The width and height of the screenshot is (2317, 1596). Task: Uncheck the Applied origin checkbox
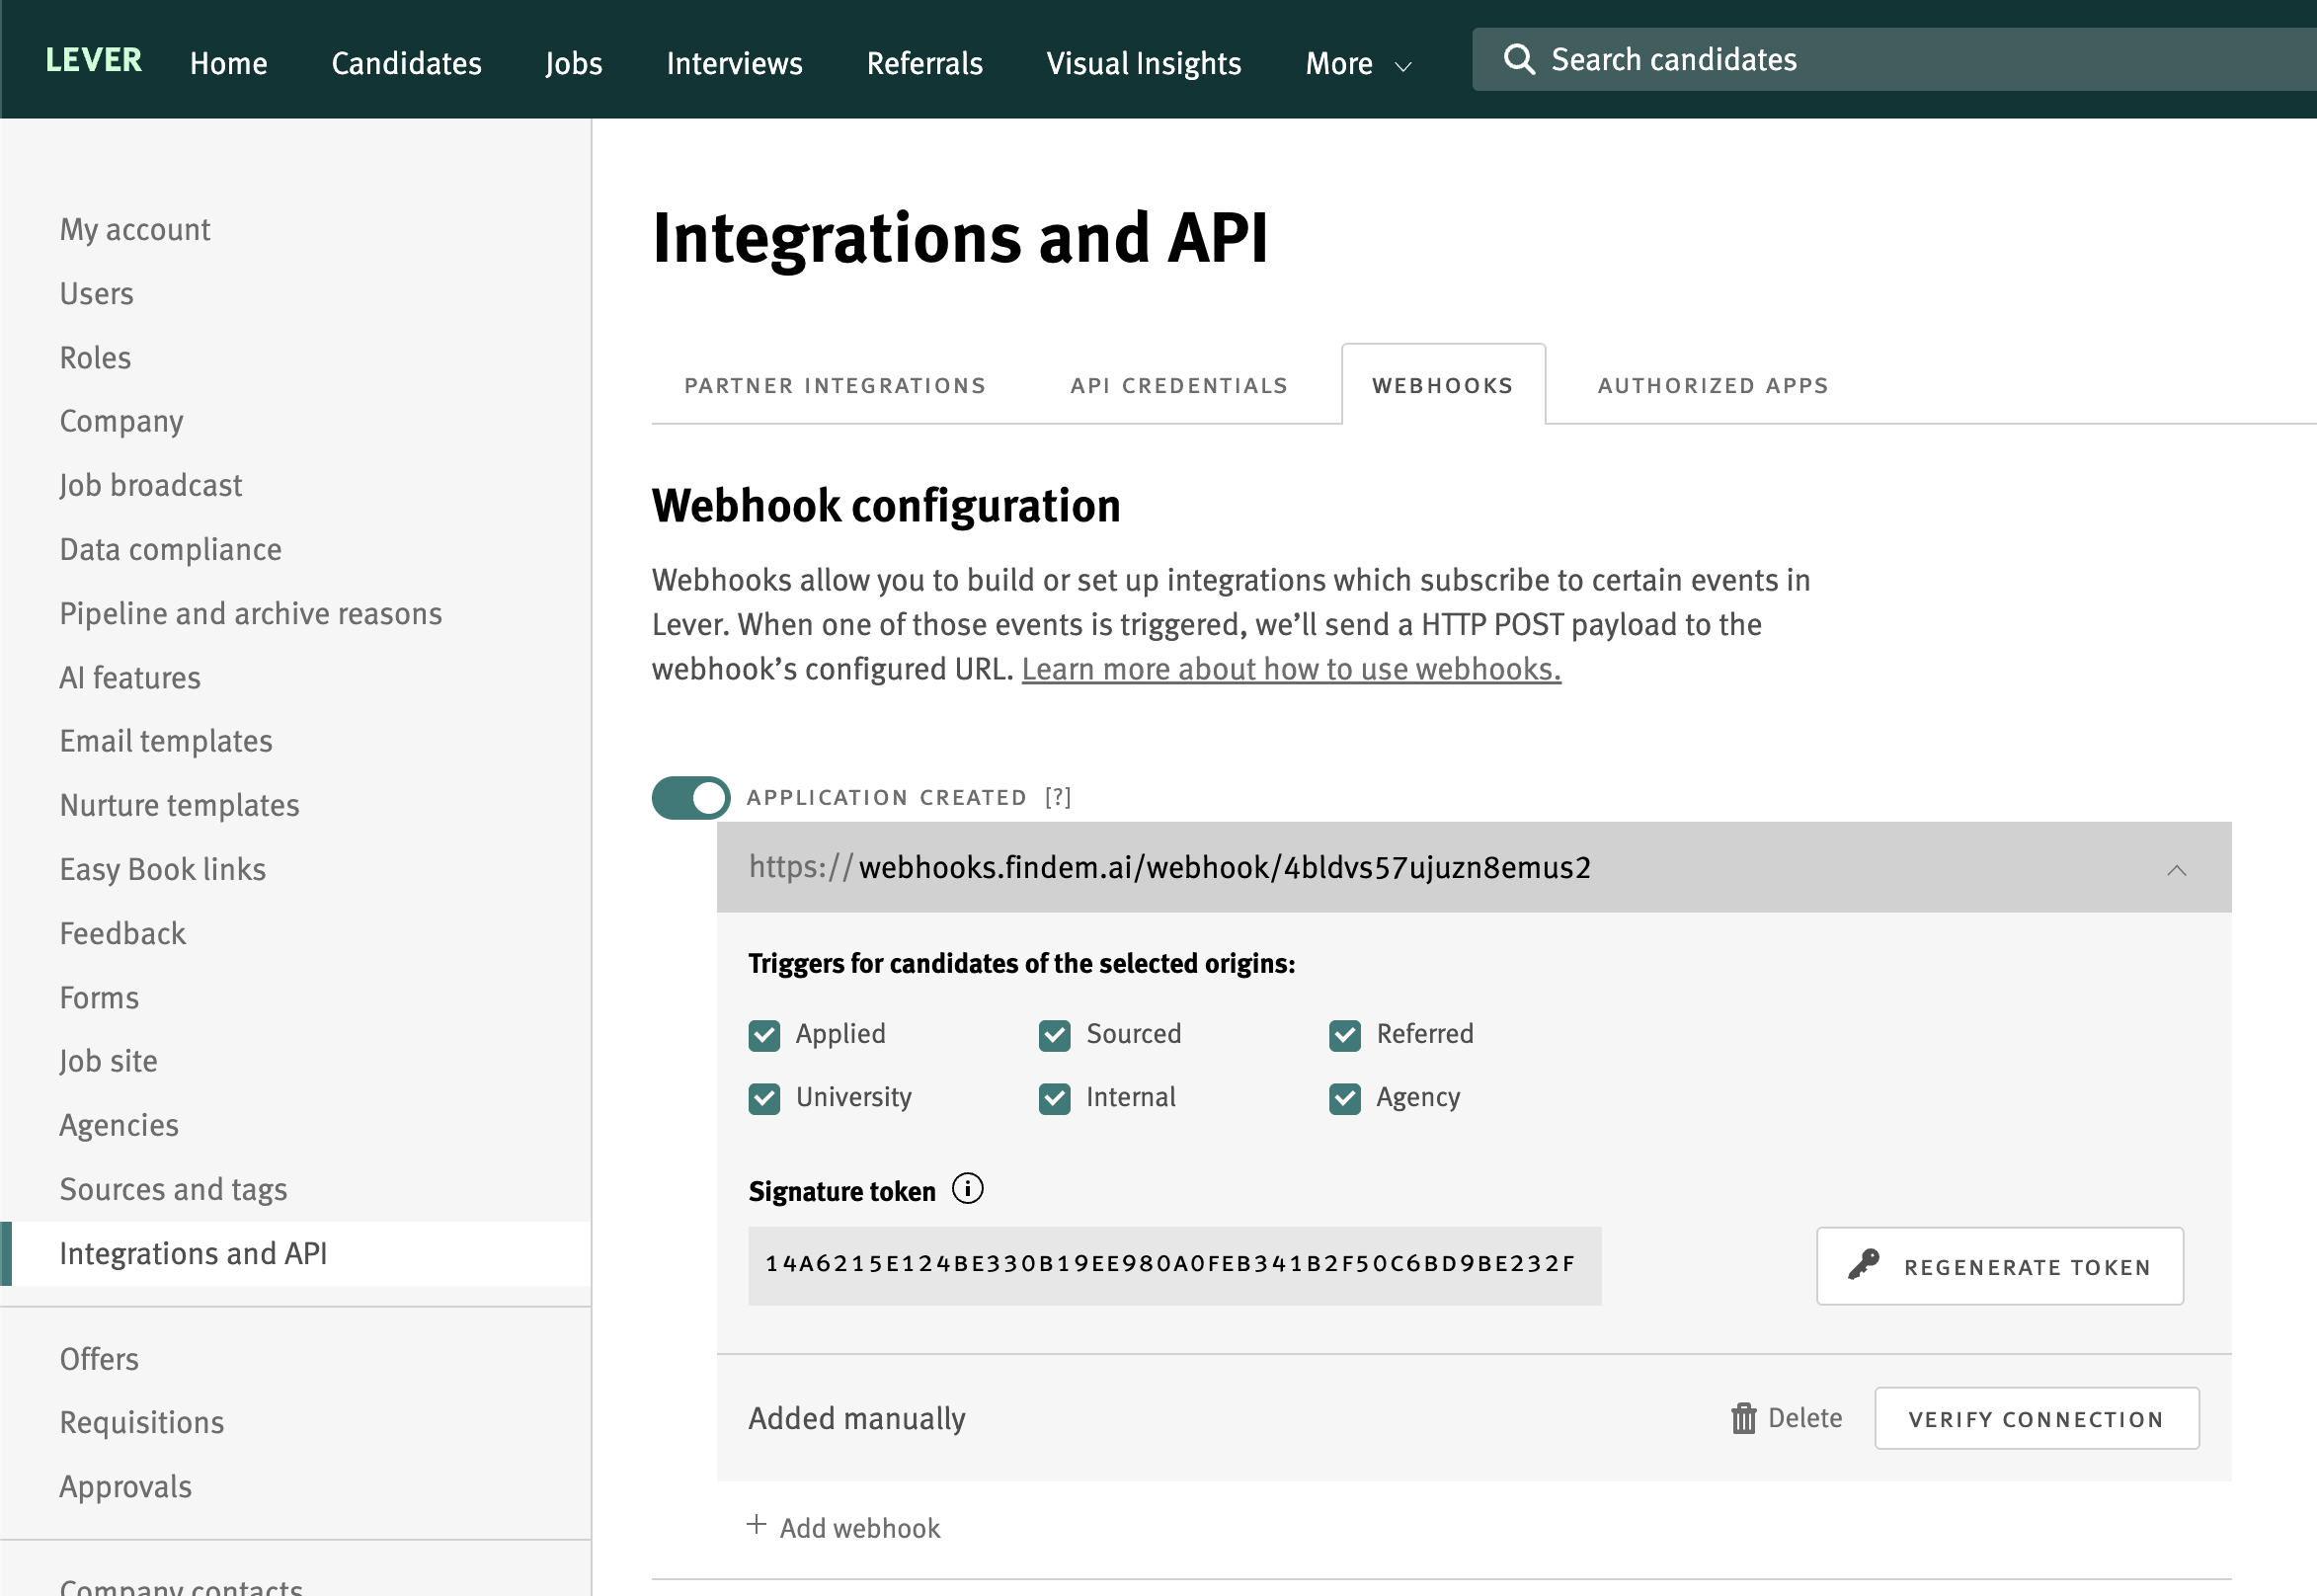764,1035
